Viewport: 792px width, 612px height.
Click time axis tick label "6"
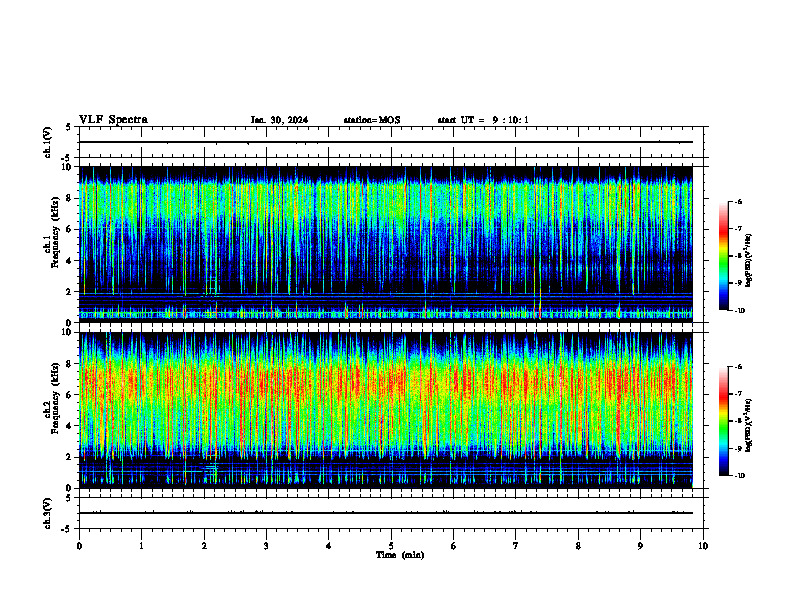tap(454, 546)
